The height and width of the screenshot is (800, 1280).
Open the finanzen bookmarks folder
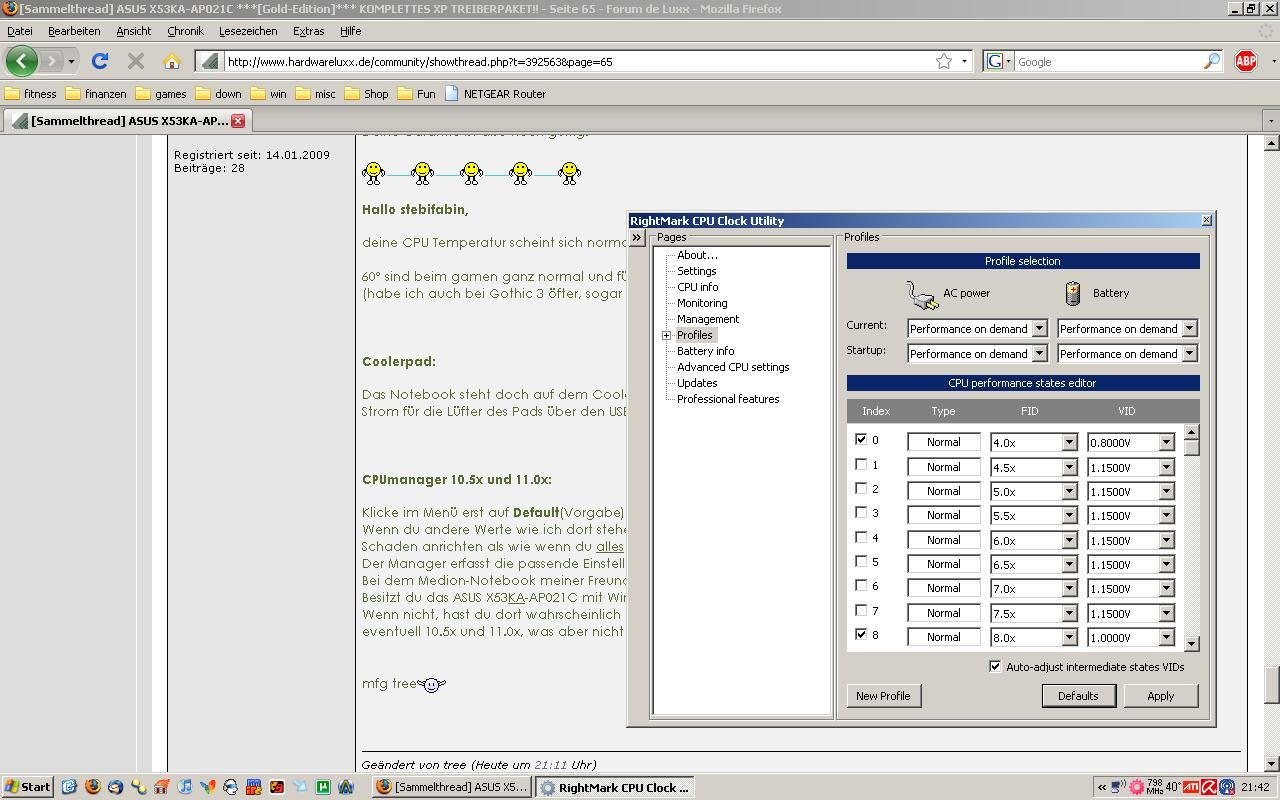pyautogui.click(x=96, y=94)
